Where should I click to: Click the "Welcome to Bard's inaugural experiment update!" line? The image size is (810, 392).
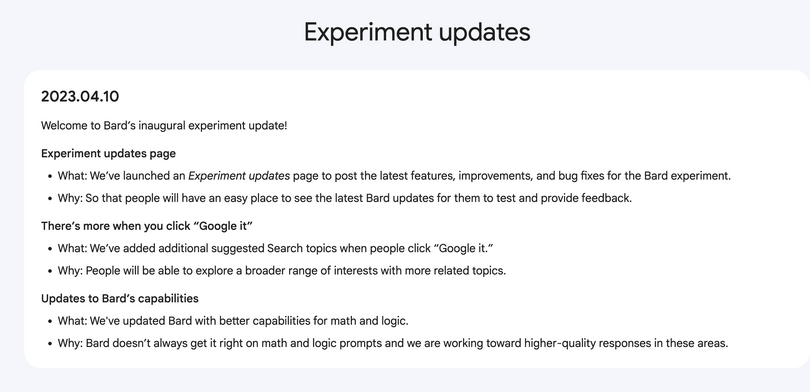[x=164, y=126]
